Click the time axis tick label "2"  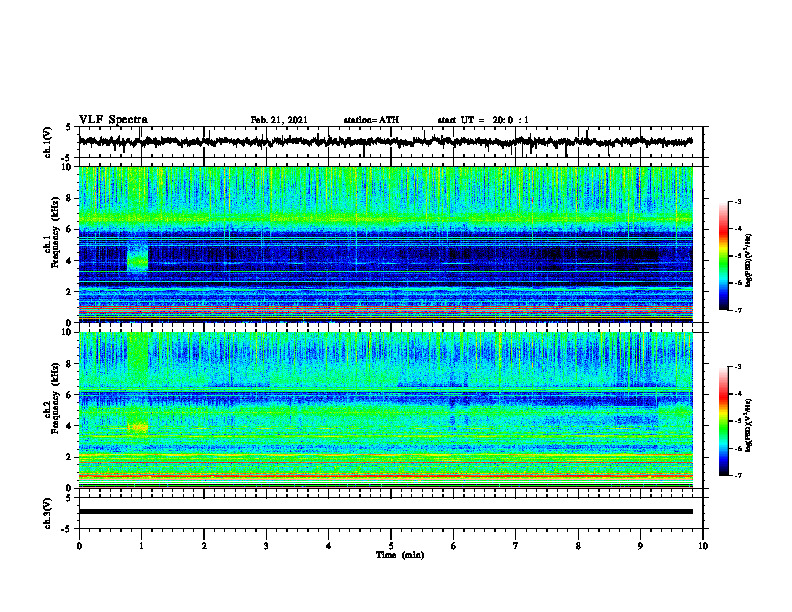pos(204,546)
